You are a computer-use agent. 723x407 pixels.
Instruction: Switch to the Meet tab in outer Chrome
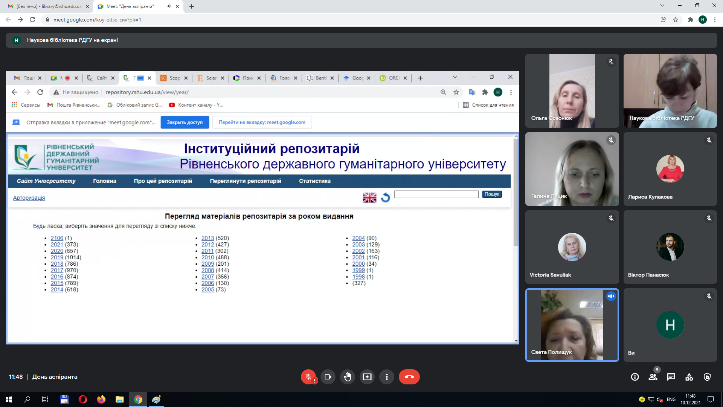[x=137, y=6]
